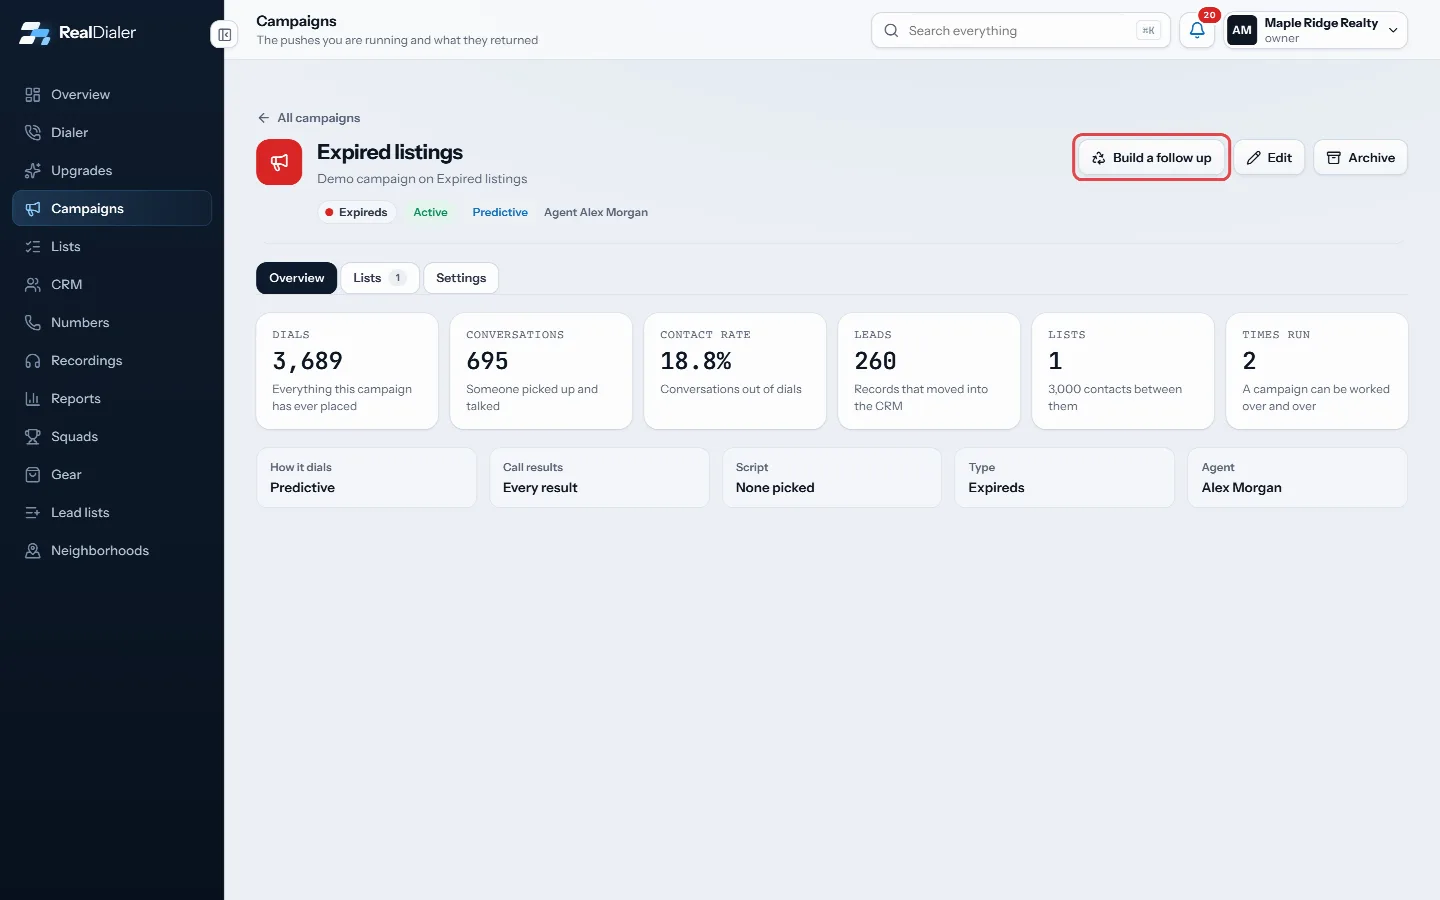
Task: Click the Neighborhoods map-pin icon
Action: (x=33, y=550)
